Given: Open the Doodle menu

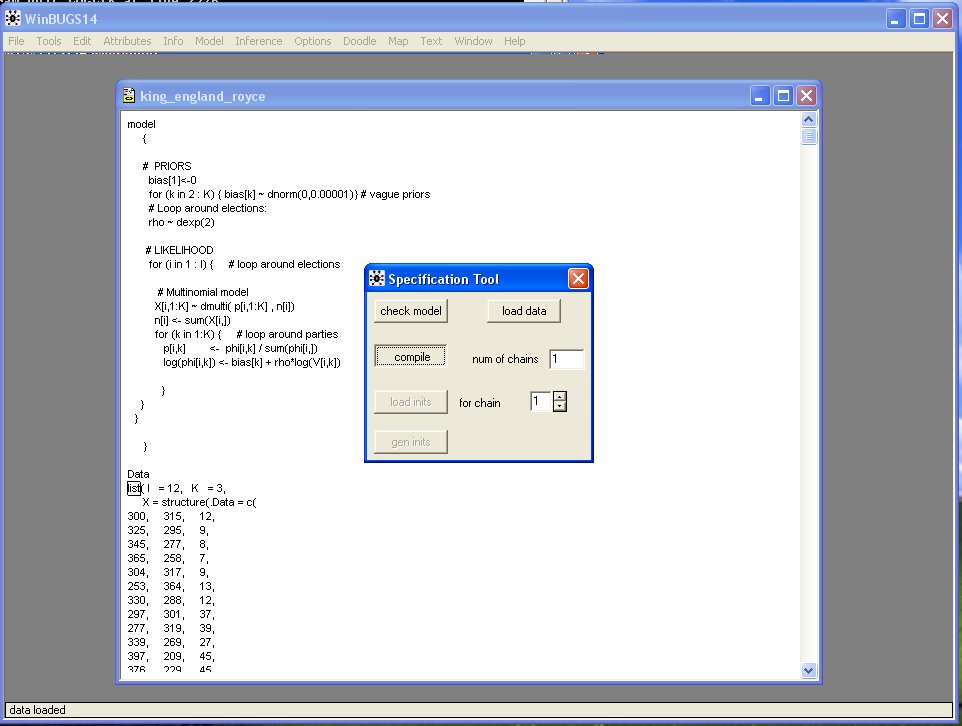Looking at the screenshot, I should 359,41.
